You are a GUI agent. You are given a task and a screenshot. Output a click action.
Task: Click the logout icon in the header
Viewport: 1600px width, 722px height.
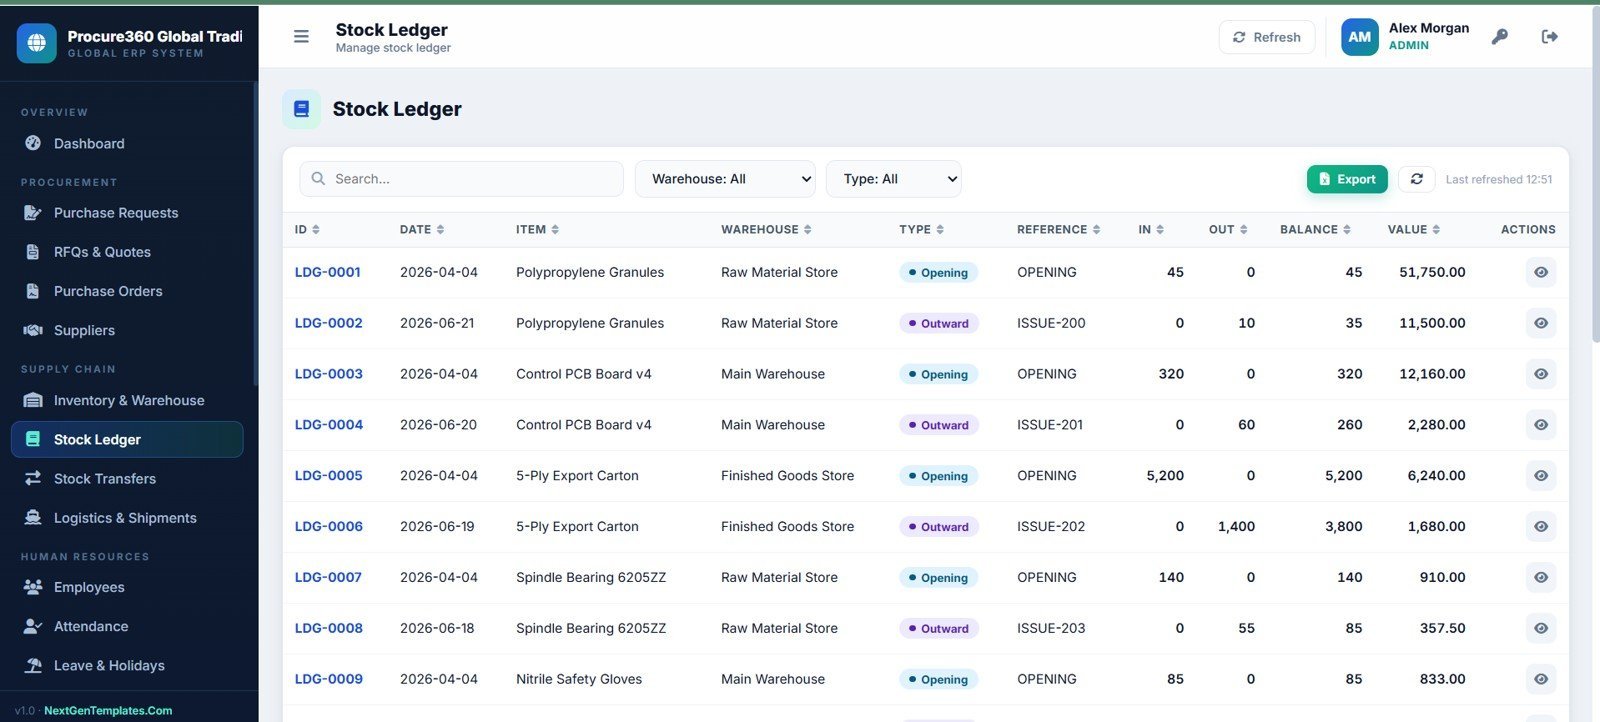[1550, 37]
